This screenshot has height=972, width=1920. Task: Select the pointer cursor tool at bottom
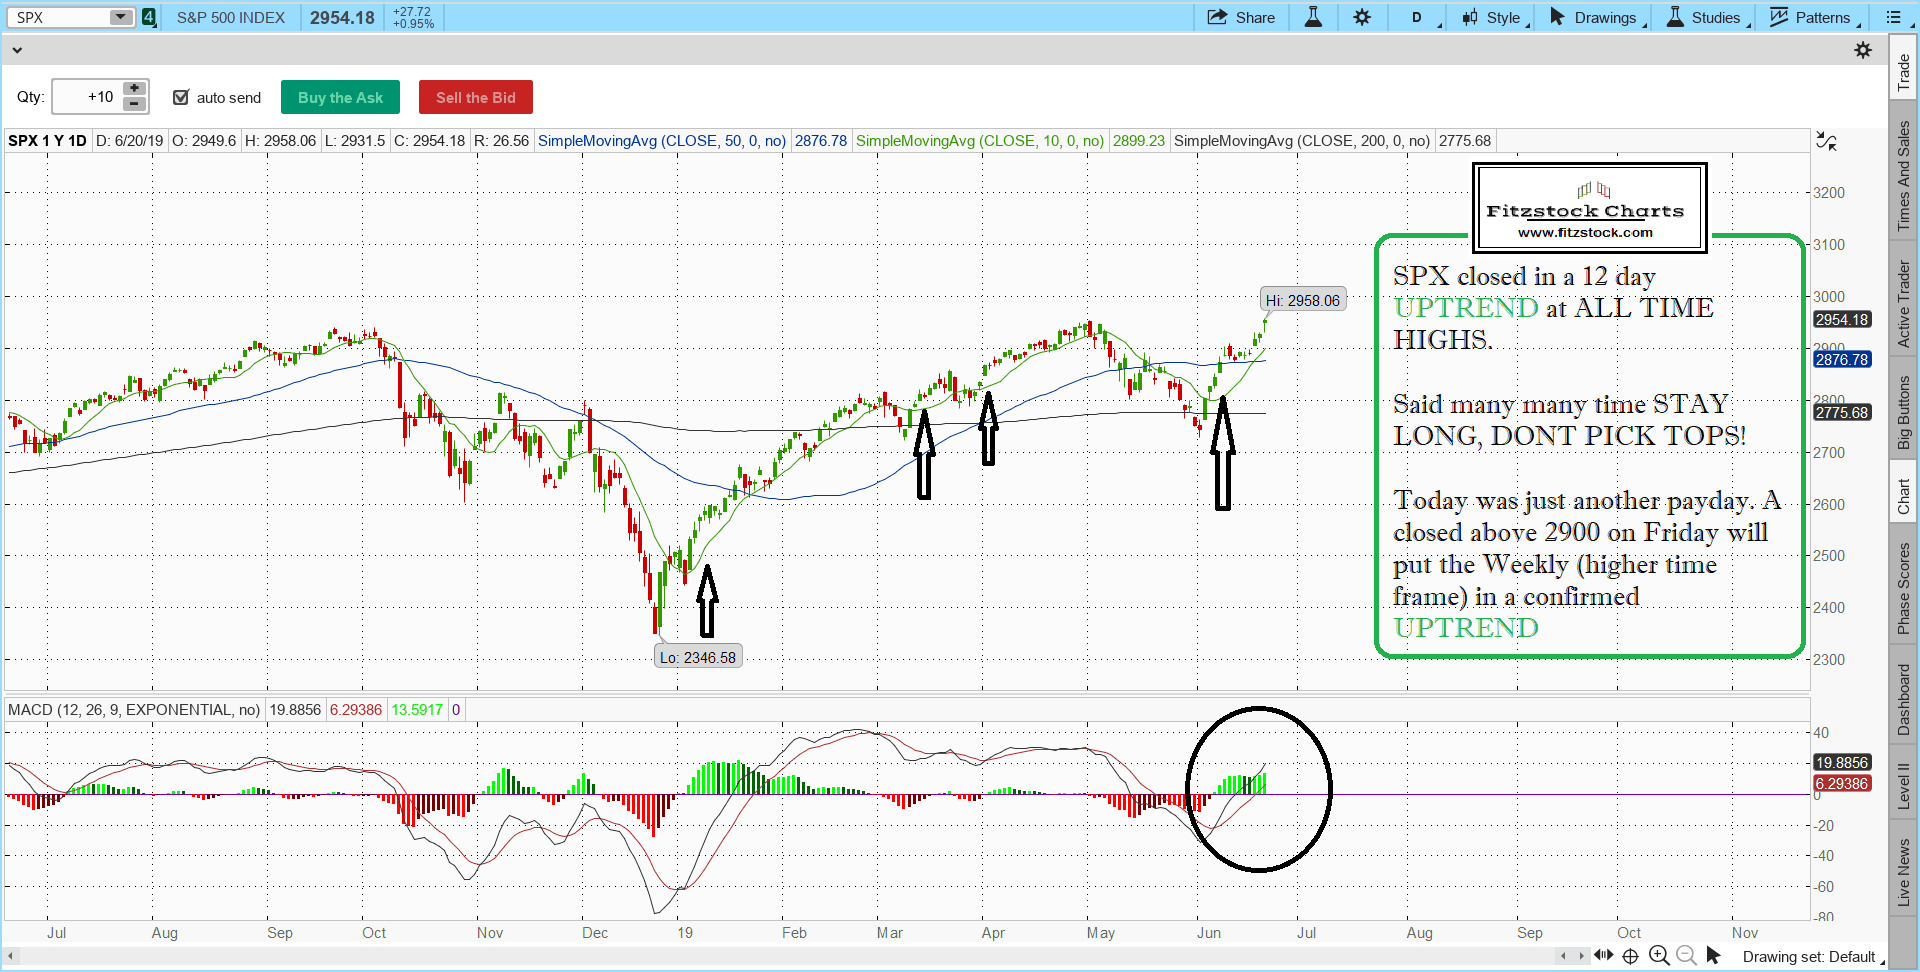click(x=1713, y=956)
